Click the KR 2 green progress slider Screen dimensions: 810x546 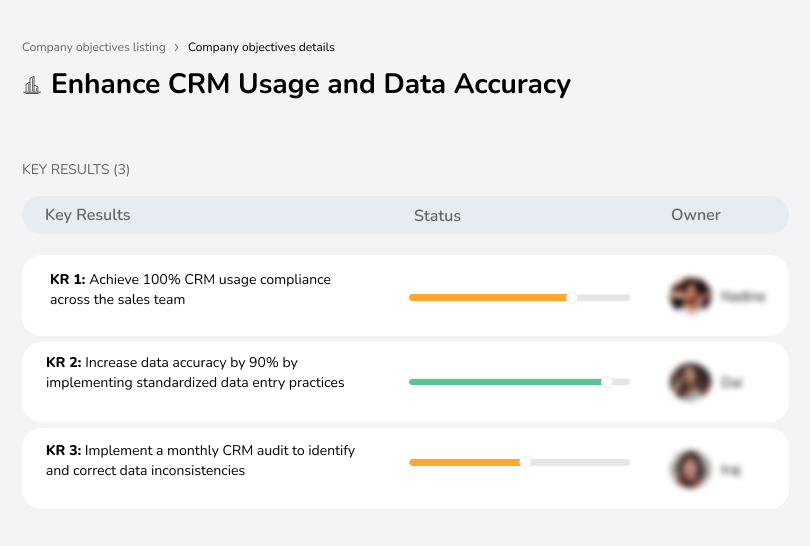pos(519,382)
